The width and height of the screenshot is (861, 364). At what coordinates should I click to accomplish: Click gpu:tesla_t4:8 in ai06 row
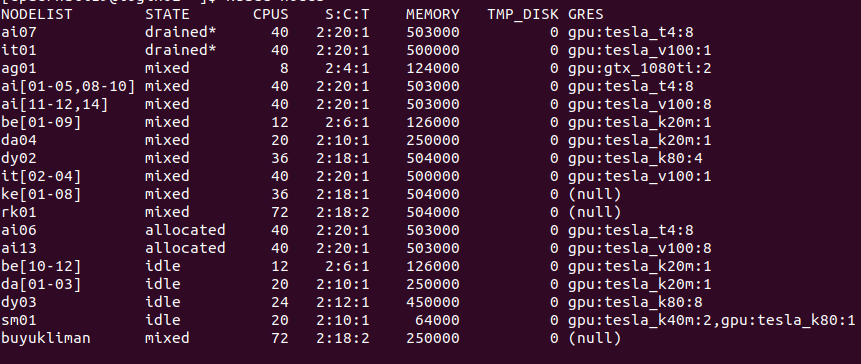pos(631,231)
